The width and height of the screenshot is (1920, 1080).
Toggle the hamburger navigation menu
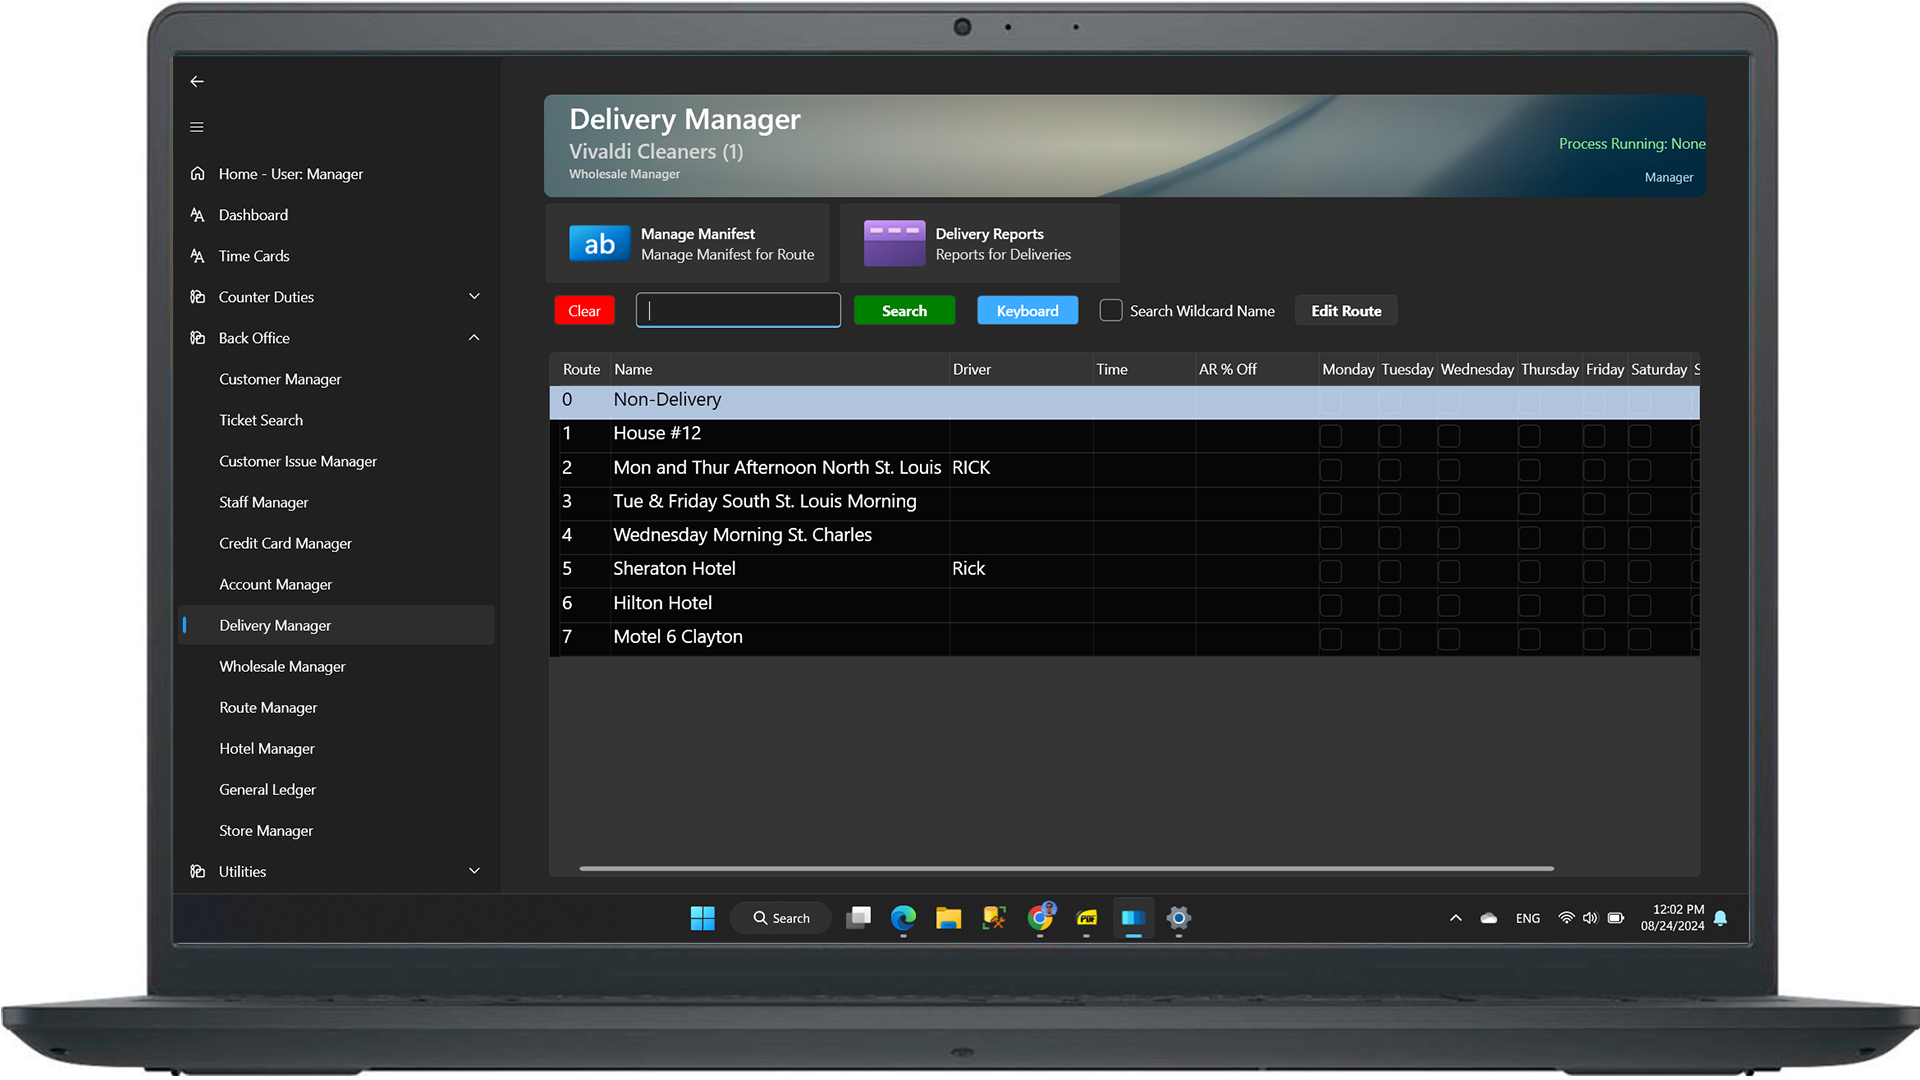coord(197,127)
